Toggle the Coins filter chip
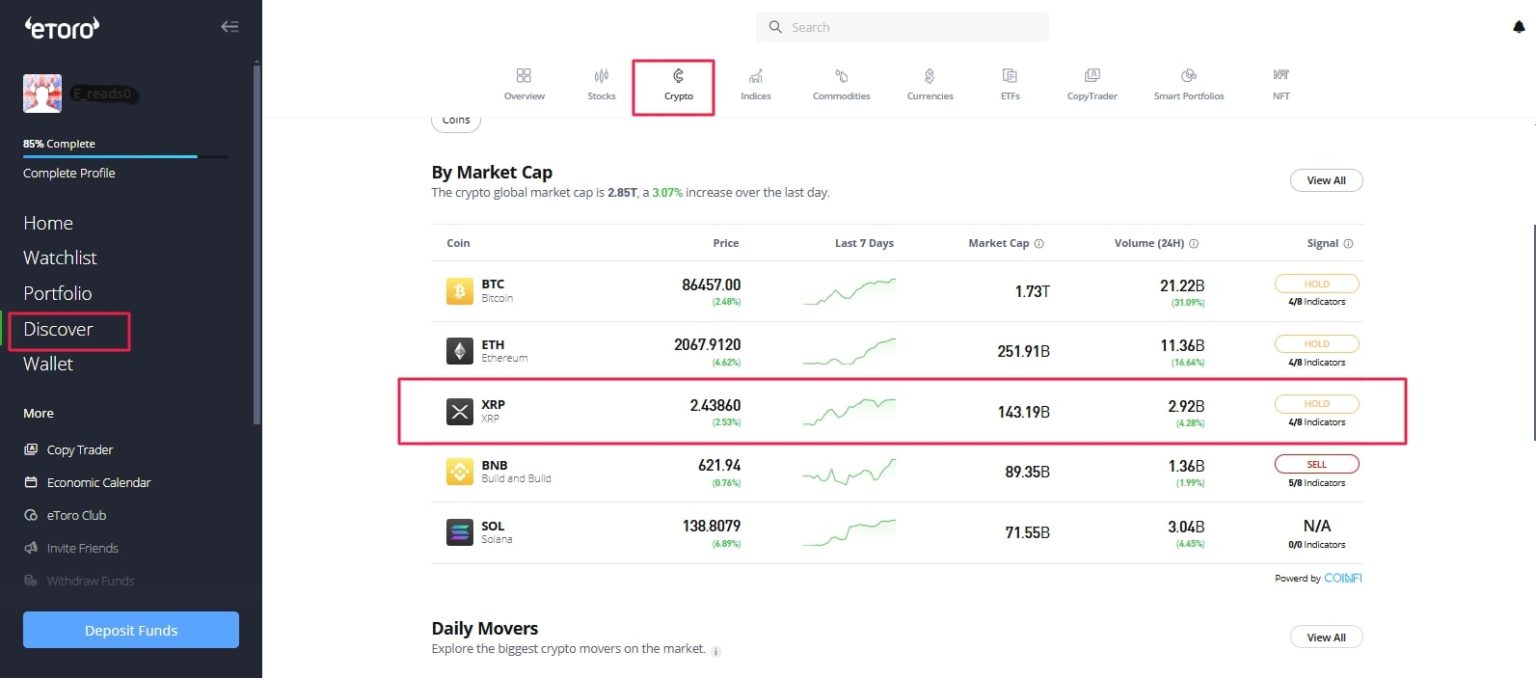This screenshot has width=1536, height=678. click(x=456, y=119)
